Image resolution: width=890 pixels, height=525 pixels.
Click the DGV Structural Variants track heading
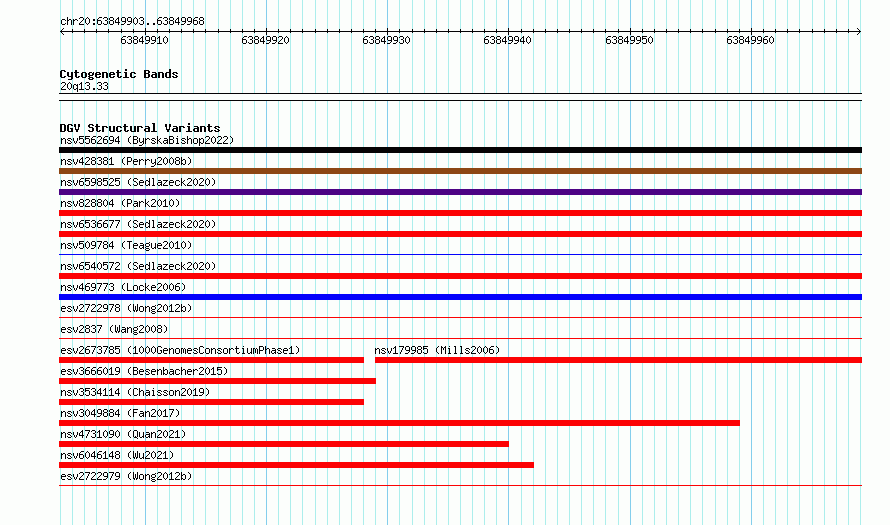coord(140,128)
